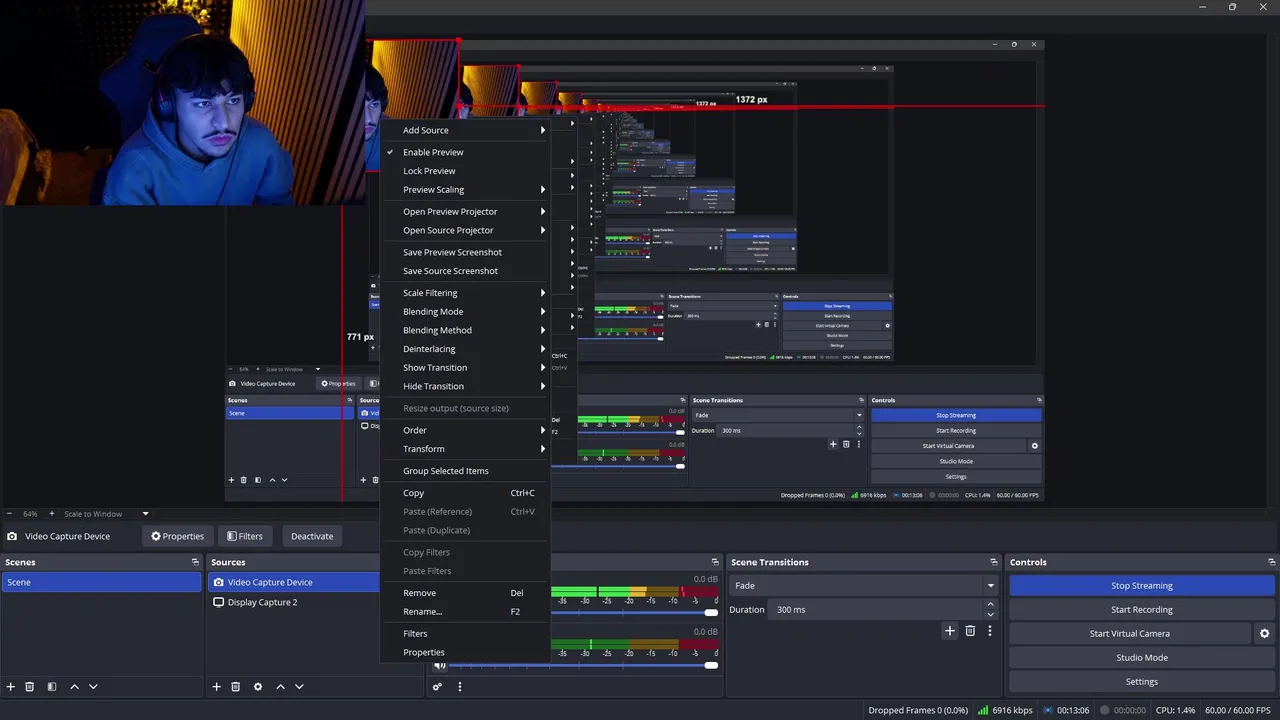The width and height of the screenshot is (1280, 720).
Task: Expand Open Source Projector submenu
Action: [466, 230]
